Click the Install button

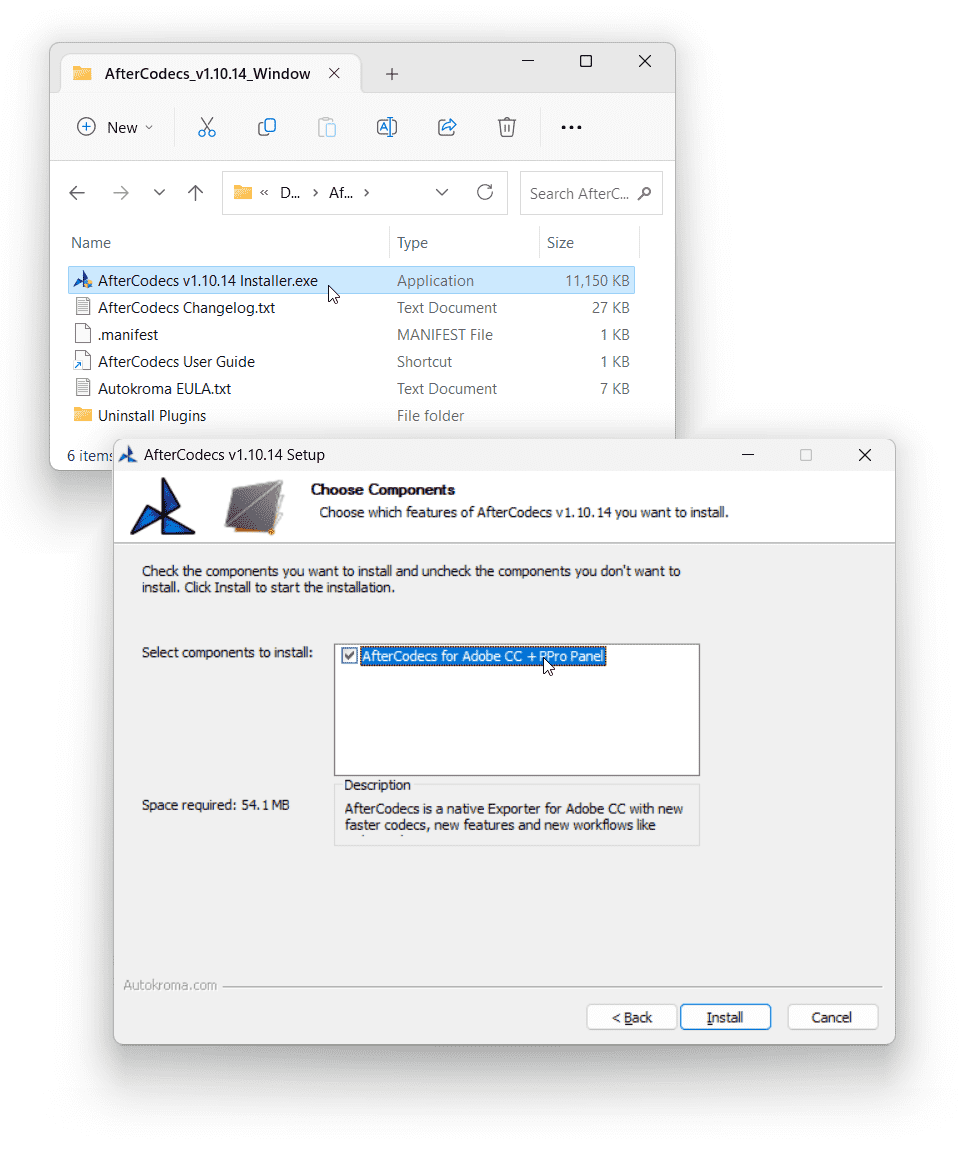(725, 1017)
